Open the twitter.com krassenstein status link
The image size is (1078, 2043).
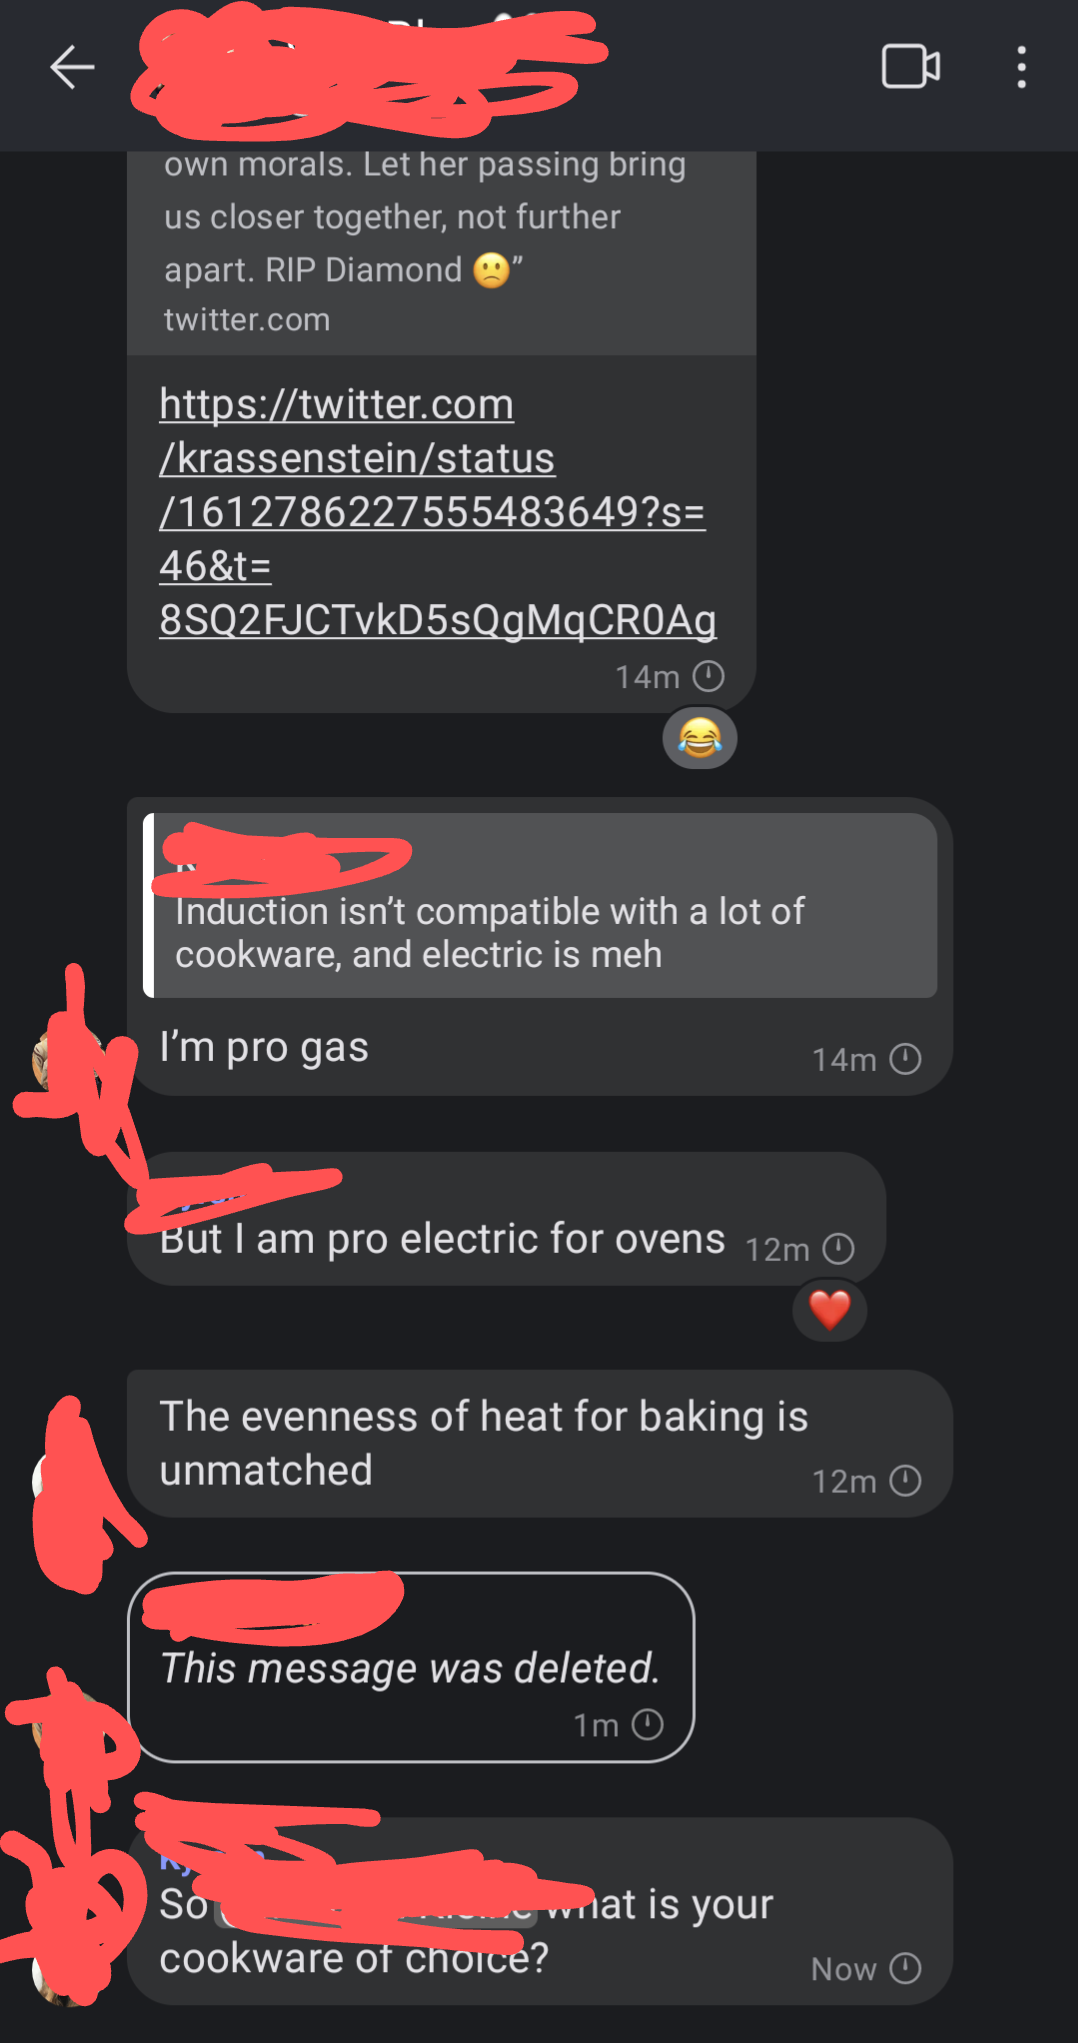pos(437,512)
